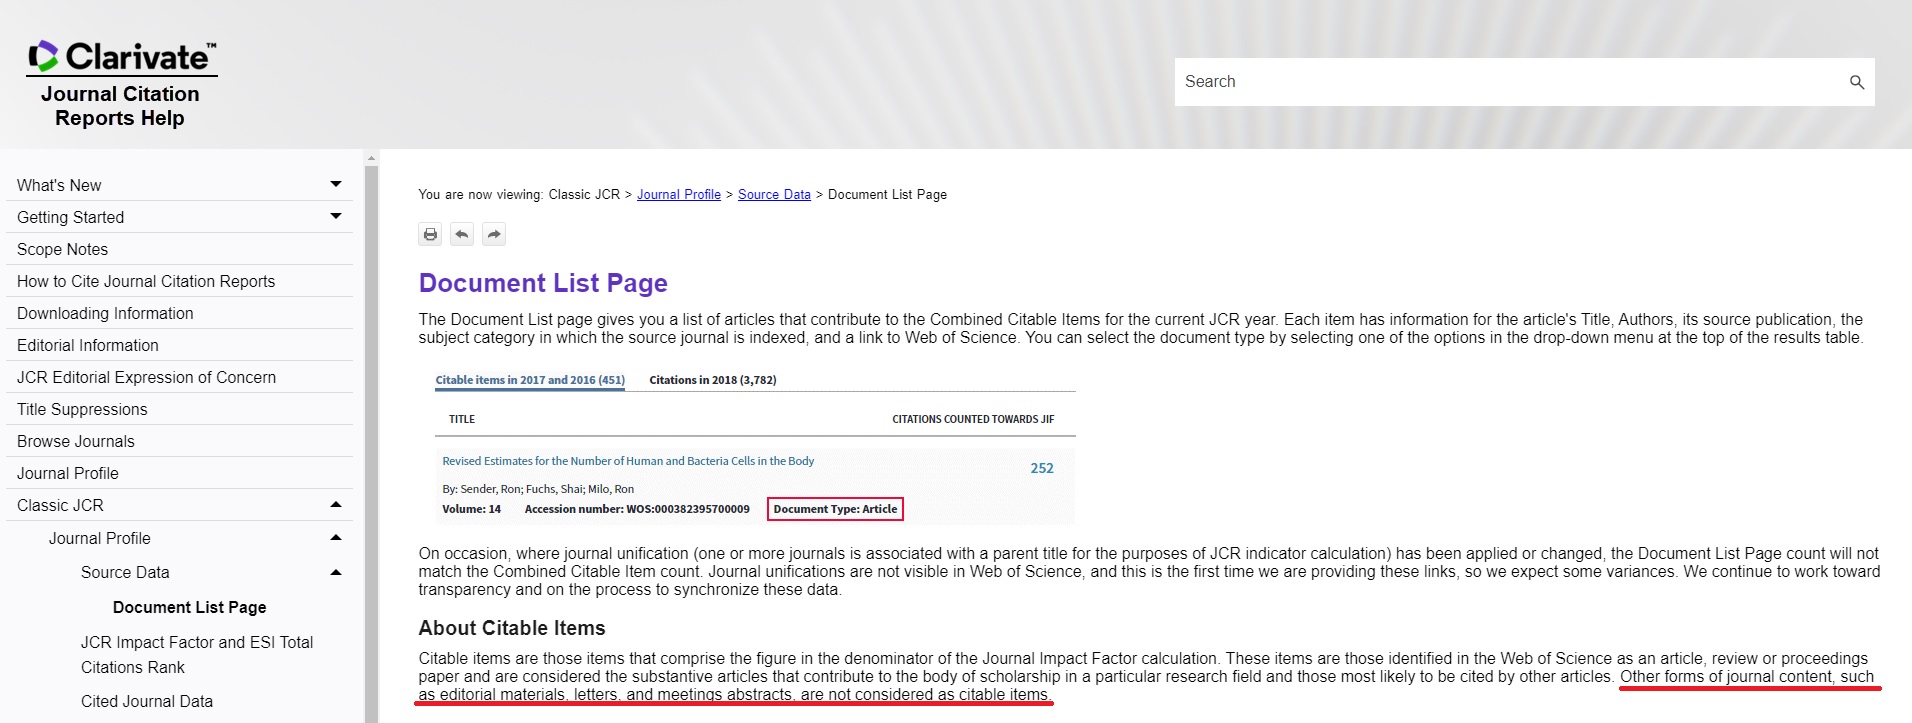
Task: Click the About Citable Items heading
Action: [512, 628]
